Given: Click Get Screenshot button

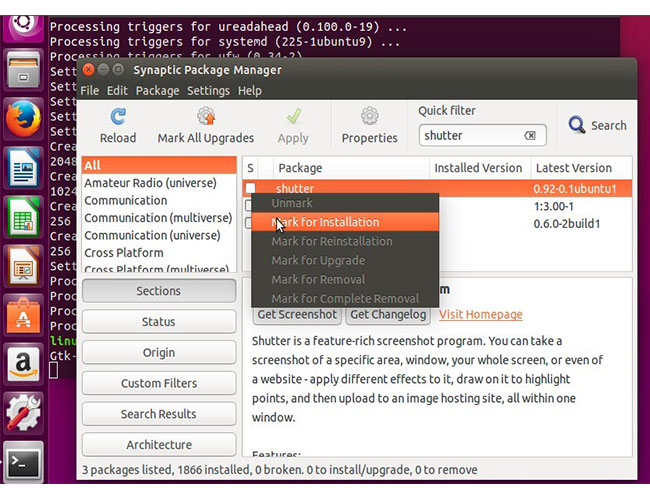Looking at the screenshot, I should (297, 314).
